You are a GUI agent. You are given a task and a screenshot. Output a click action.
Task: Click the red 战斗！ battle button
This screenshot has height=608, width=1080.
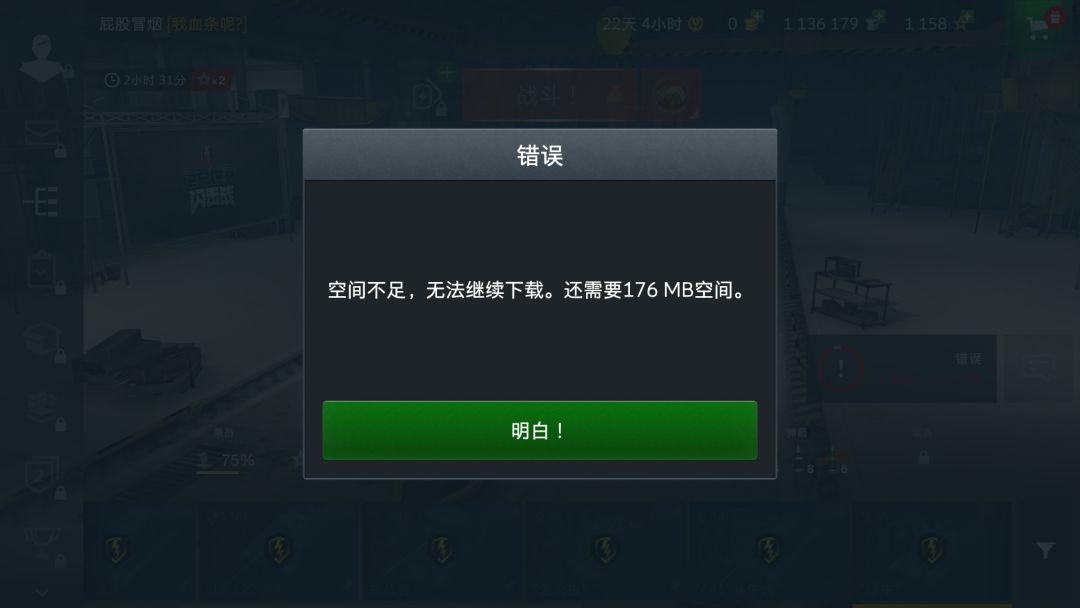pos(550,94)
